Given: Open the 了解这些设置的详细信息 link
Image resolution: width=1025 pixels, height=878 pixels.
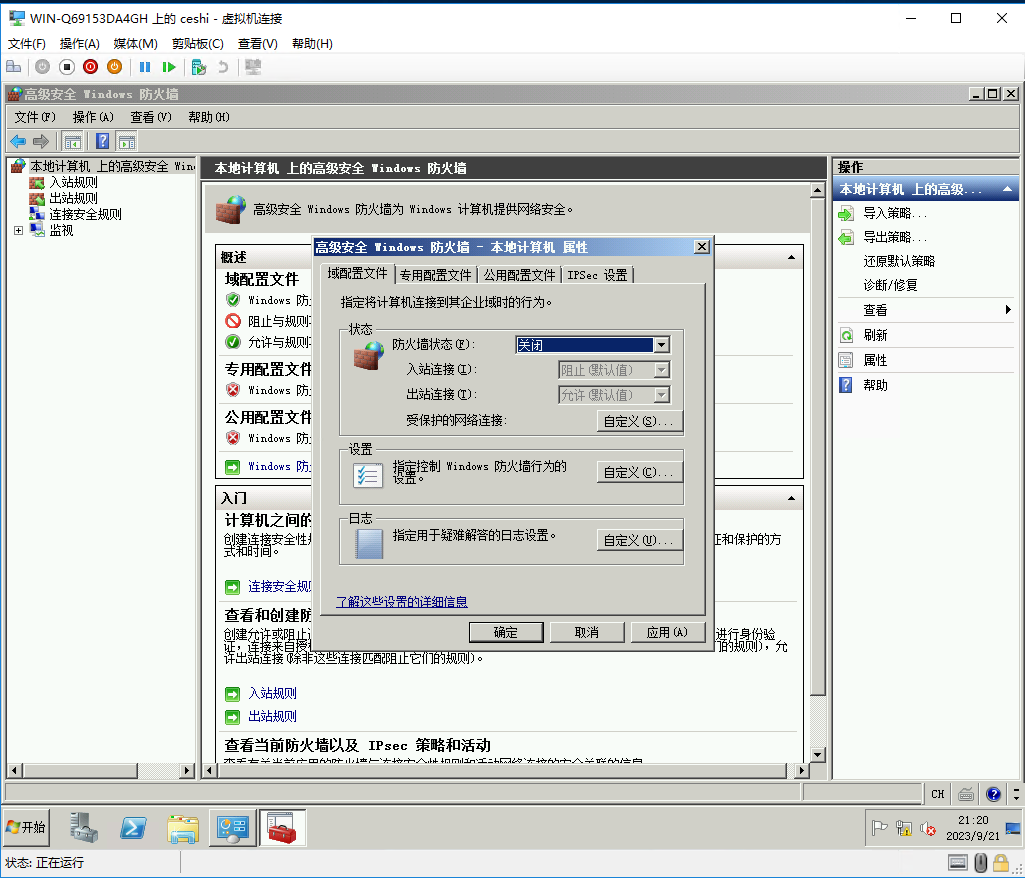Looking at the screenshot, I should coord(402,602).
